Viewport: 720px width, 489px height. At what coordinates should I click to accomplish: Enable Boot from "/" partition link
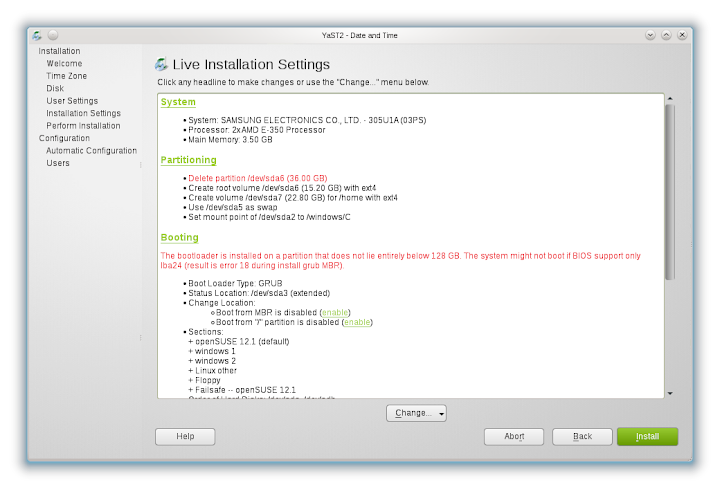coord(357,322)
